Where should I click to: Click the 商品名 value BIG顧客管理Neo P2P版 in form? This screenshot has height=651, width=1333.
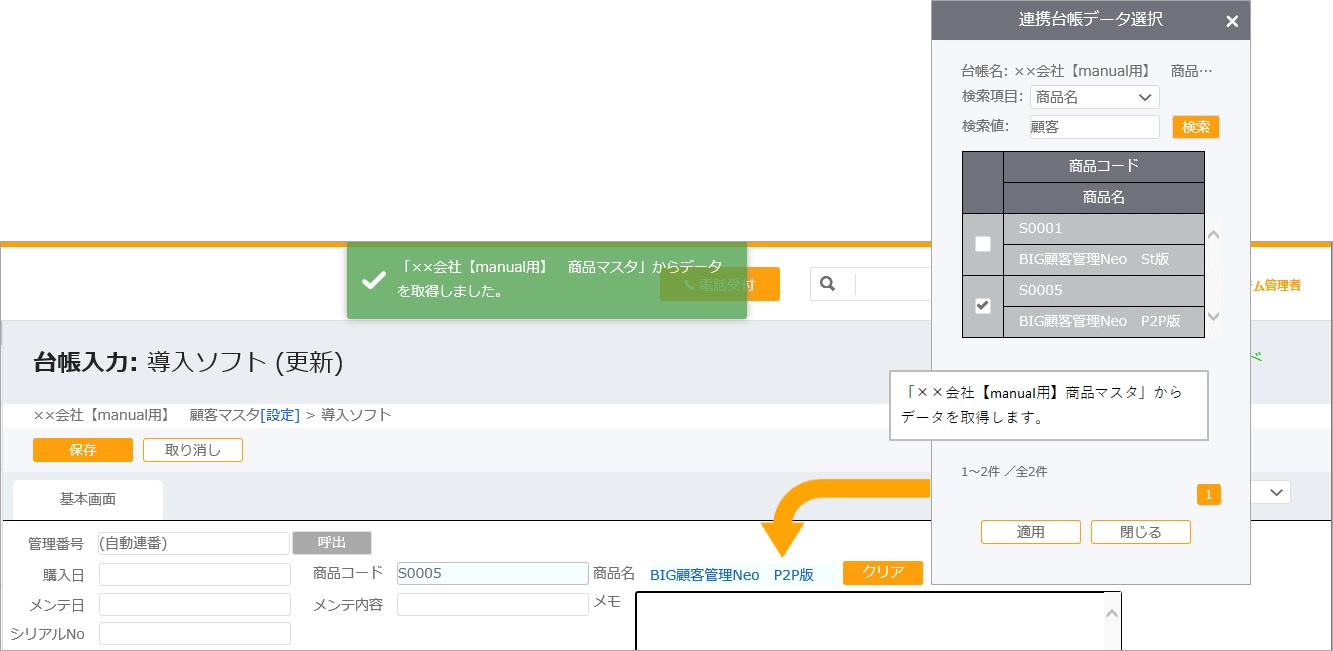(x=732, y=575)
